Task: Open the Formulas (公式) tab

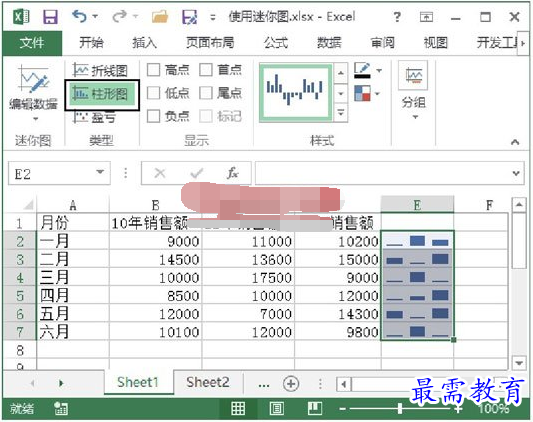Action: pos(276,43)
